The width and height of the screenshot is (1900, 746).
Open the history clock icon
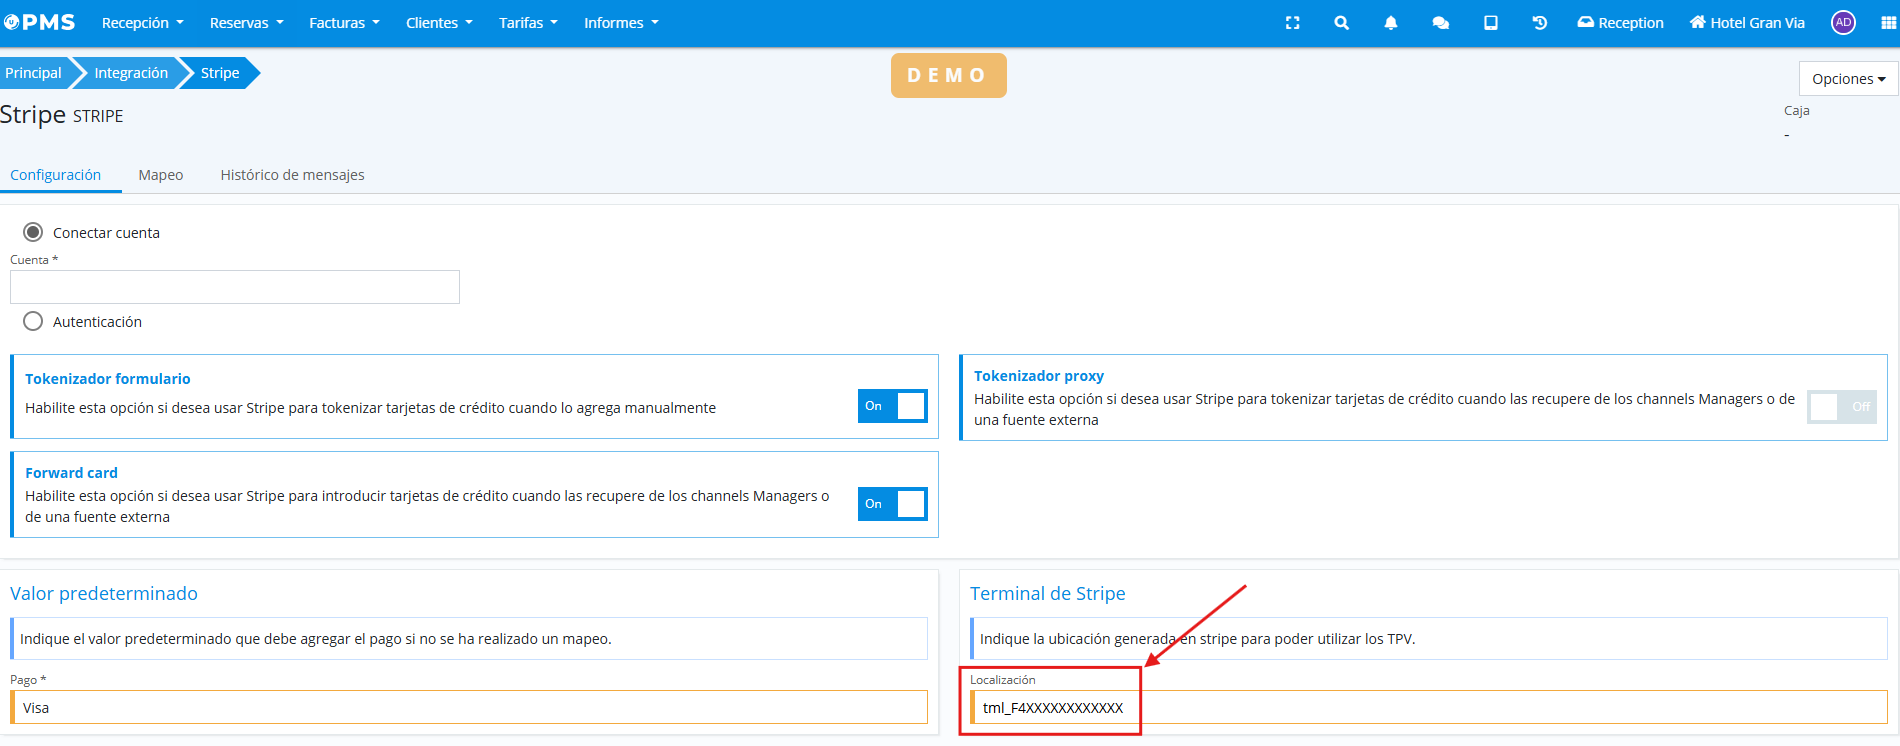pos(1539,23)
